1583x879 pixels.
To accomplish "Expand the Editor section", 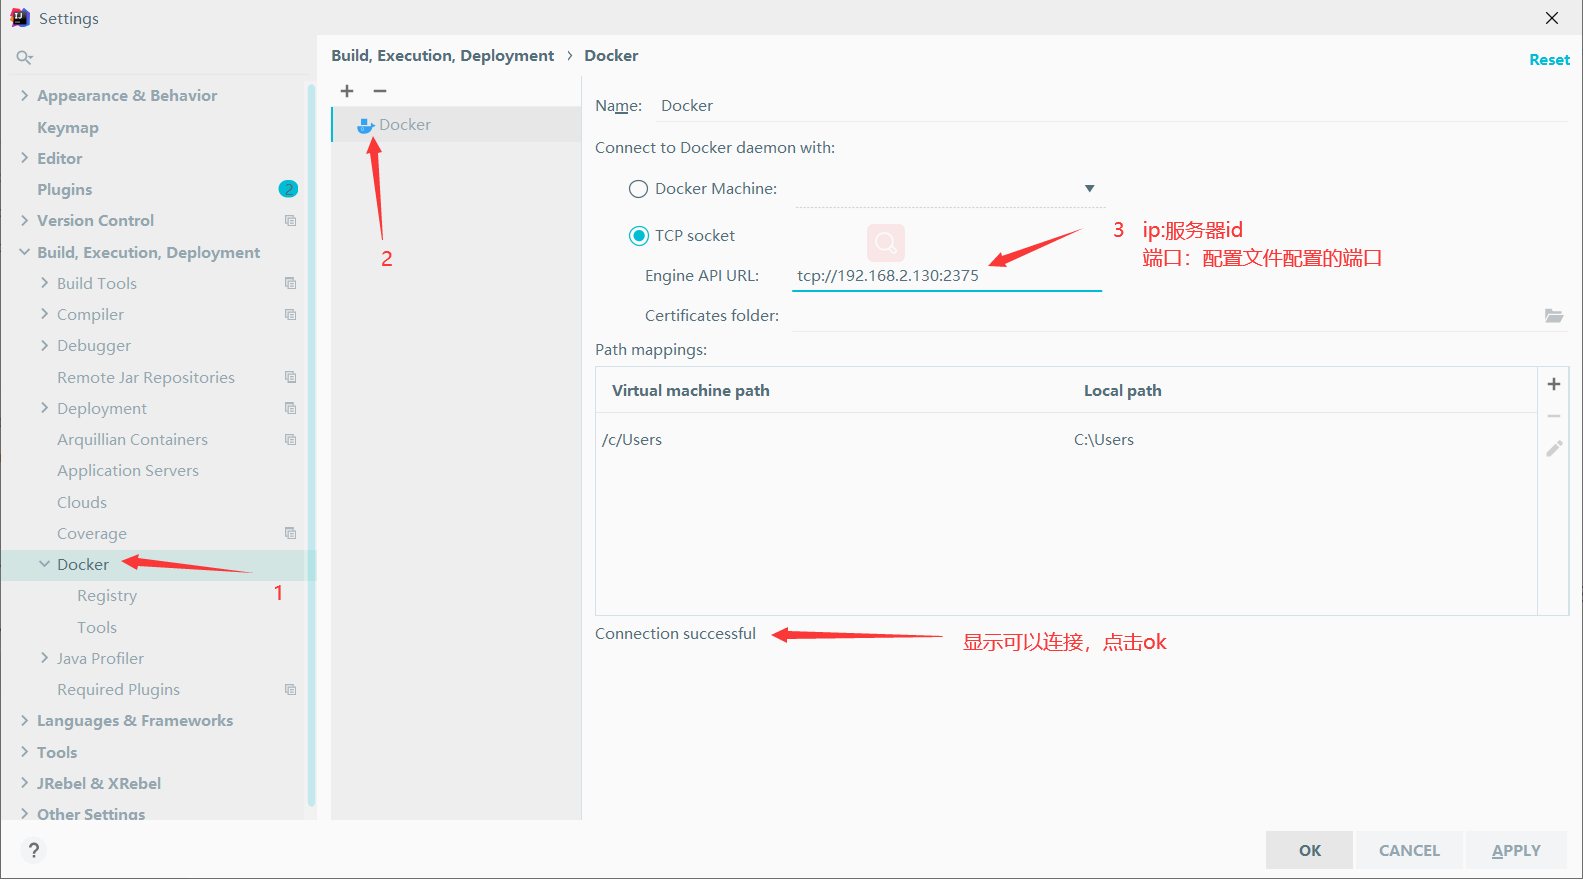I will [24, 158].
